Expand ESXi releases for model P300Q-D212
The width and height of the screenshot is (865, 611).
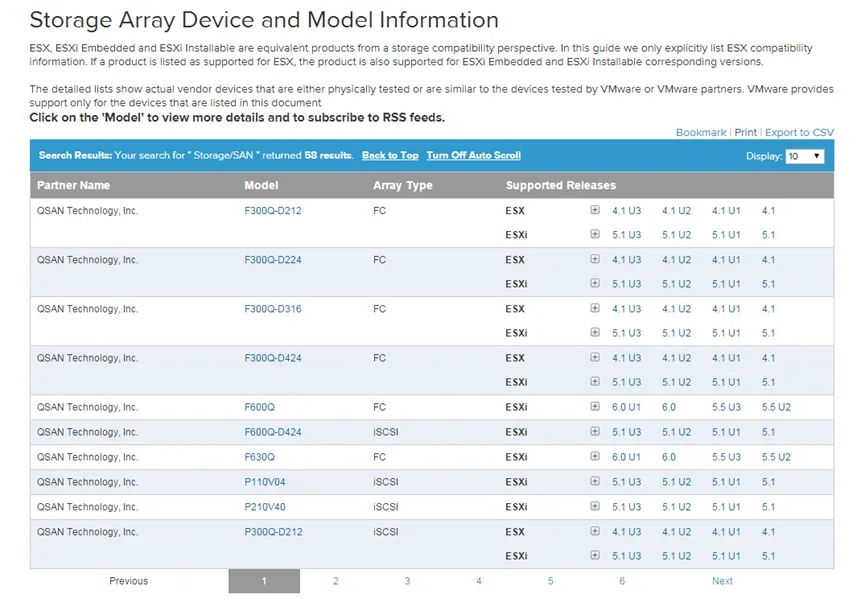[x=595, y=555]
